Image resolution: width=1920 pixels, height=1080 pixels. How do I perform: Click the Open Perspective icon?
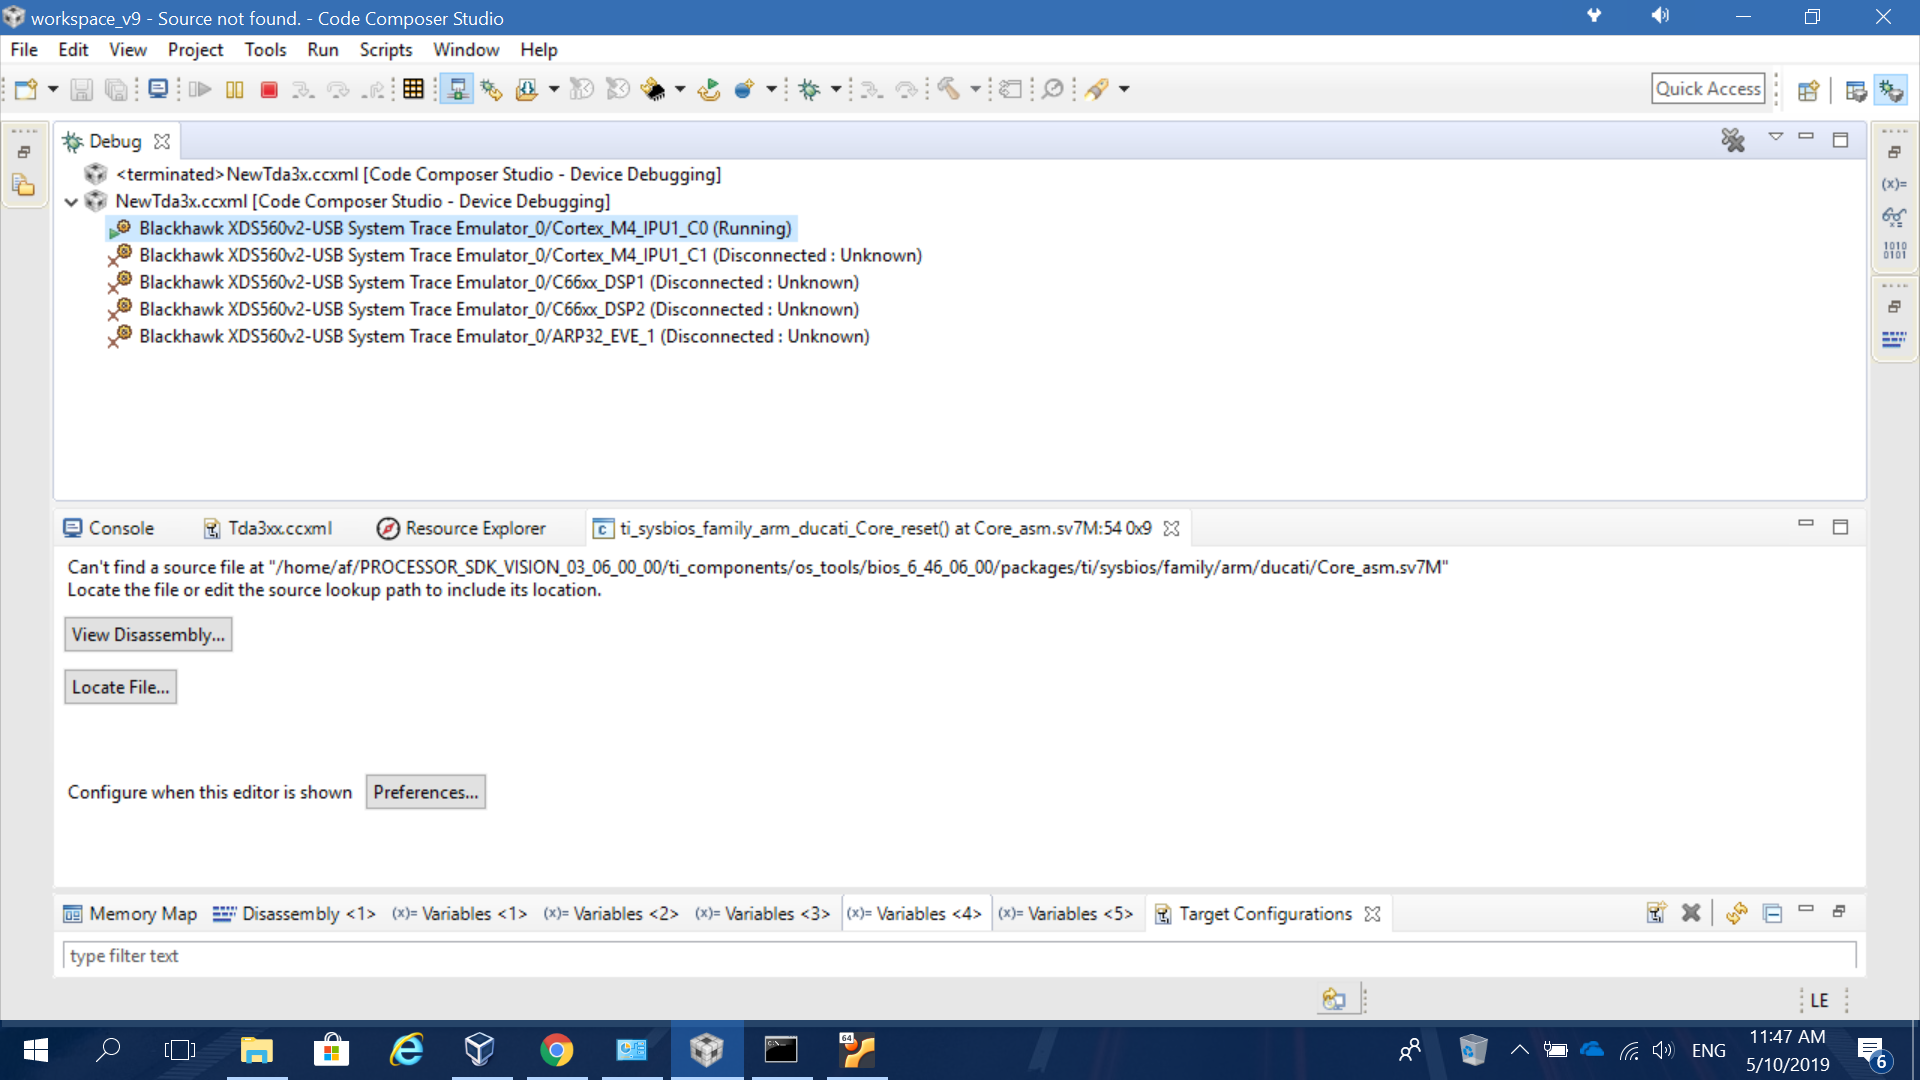[x=1808, y=90]
